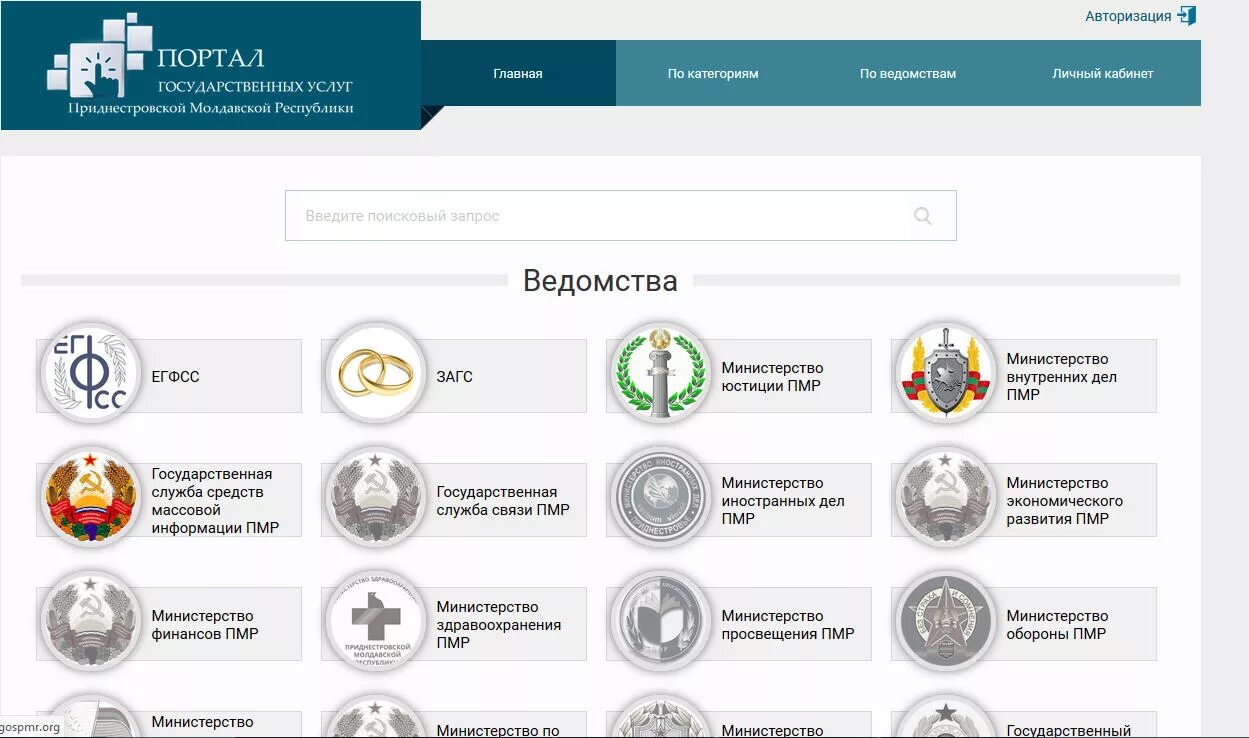The height and width of the screenshot is (738, 1249).
Task: Click the Государственная служба связи ПМР emblem
Action: tap(375, 497)
